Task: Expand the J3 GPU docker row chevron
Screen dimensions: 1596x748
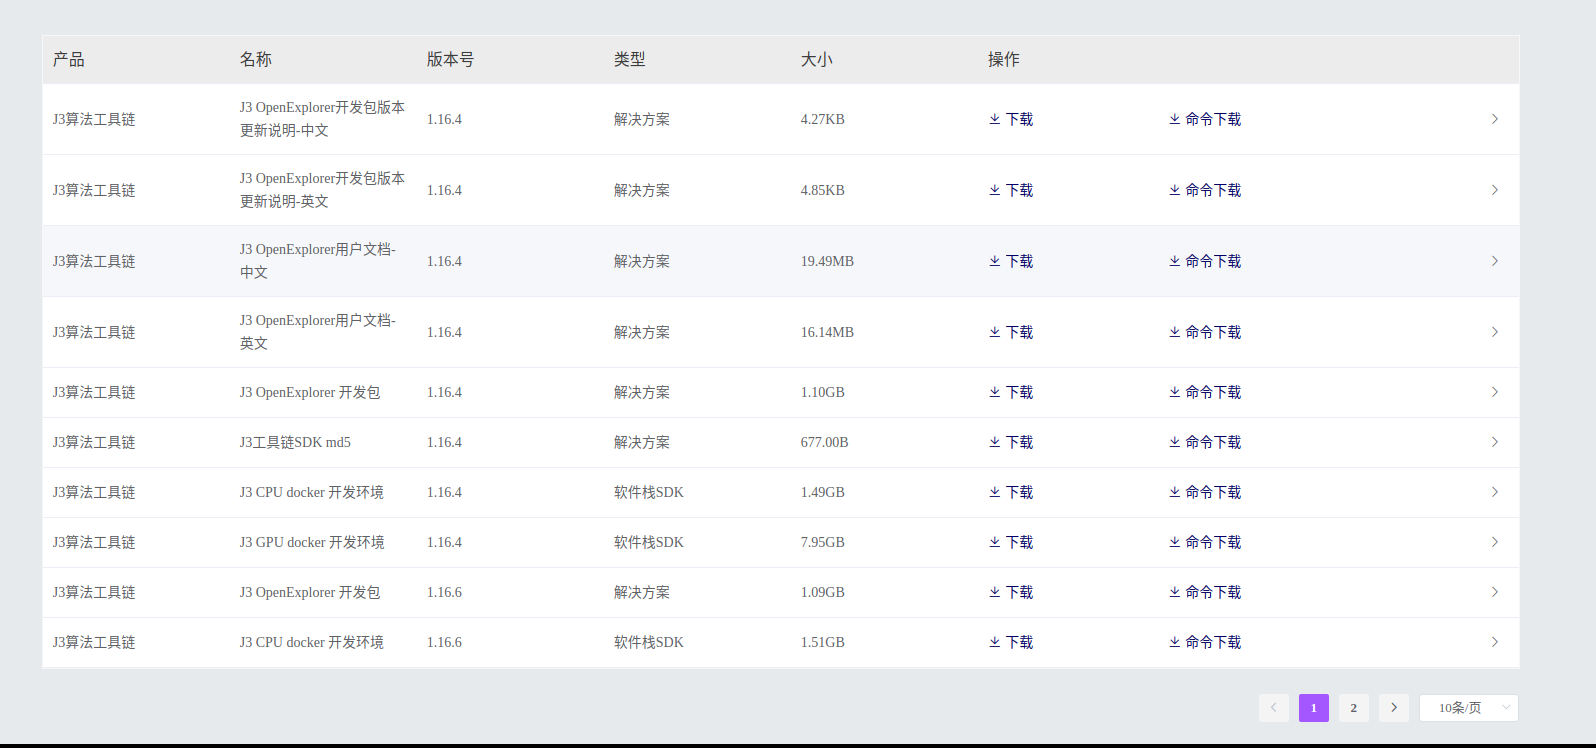Action: [x=1494, y=542]
